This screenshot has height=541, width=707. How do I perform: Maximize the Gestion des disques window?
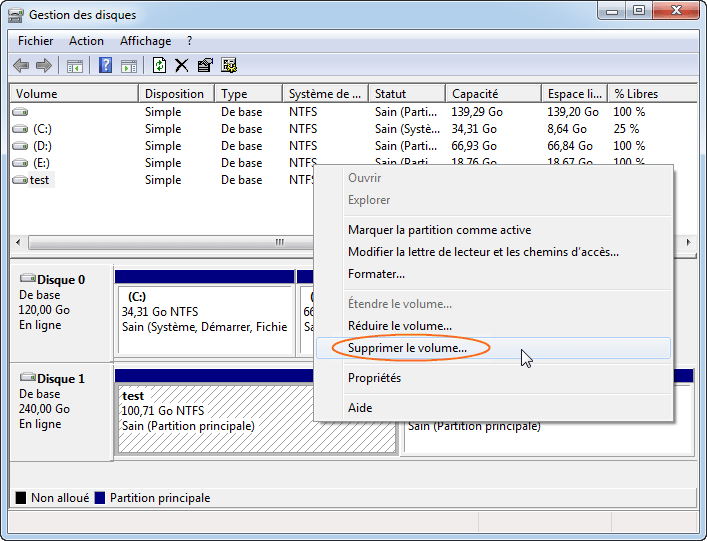638,11
